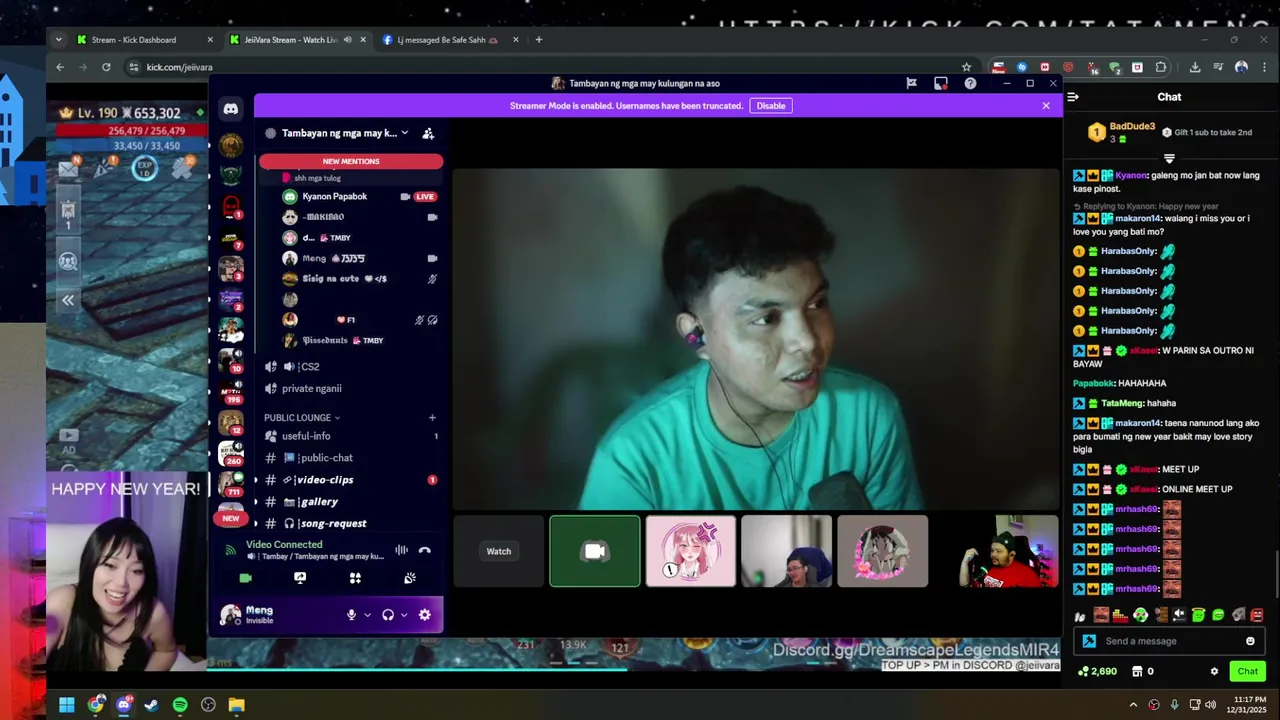This screenshot has width=1280, height=720.
Task: Open Discord help question mark icon
Action: pyautogui.click(x=970, y=83)
